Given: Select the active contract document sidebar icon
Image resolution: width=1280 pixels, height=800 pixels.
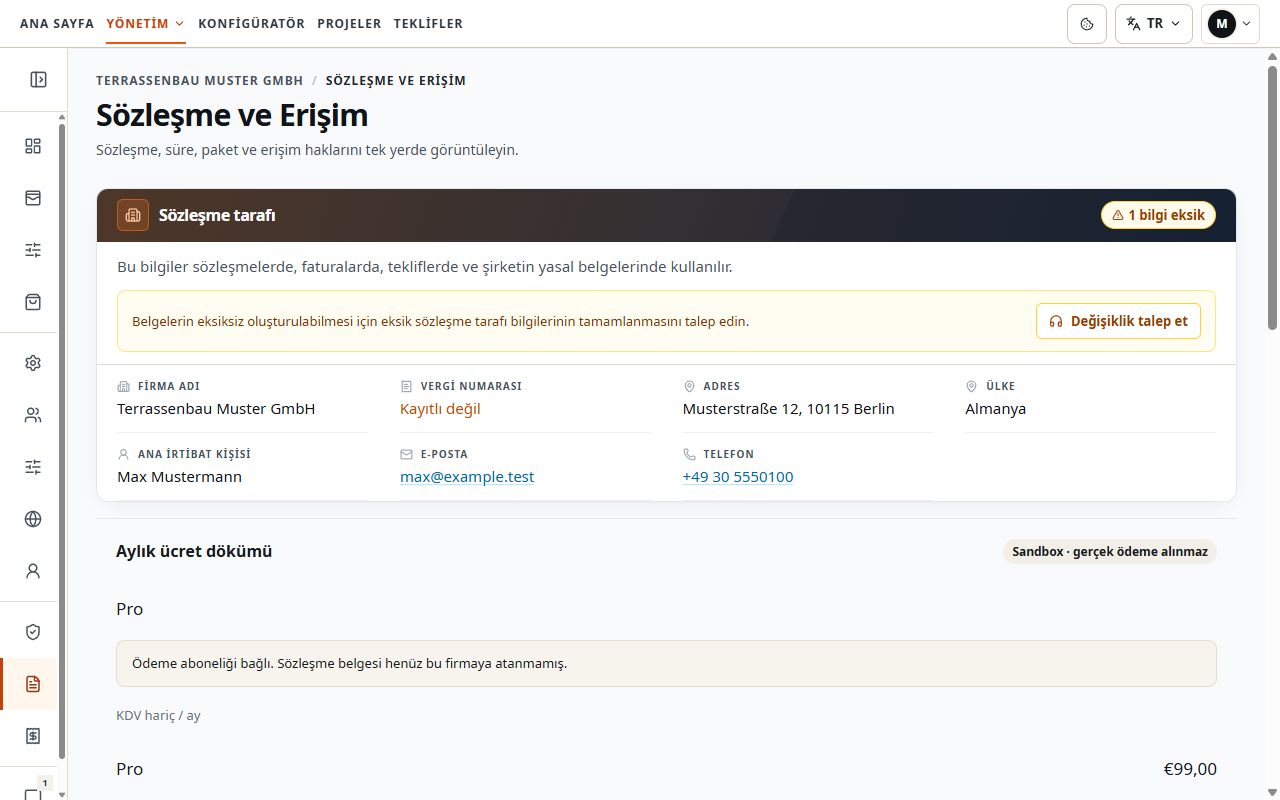Looking at the screenshot, I should click(x=33, y=684).
